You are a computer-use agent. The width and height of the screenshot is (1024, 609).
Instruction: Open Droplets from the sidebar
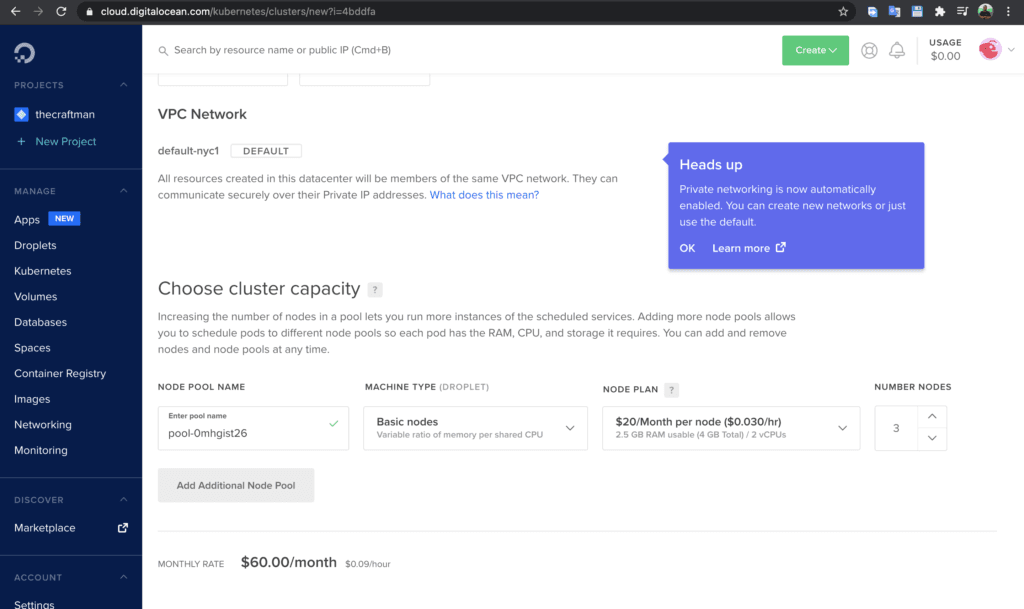coord(35,245)
